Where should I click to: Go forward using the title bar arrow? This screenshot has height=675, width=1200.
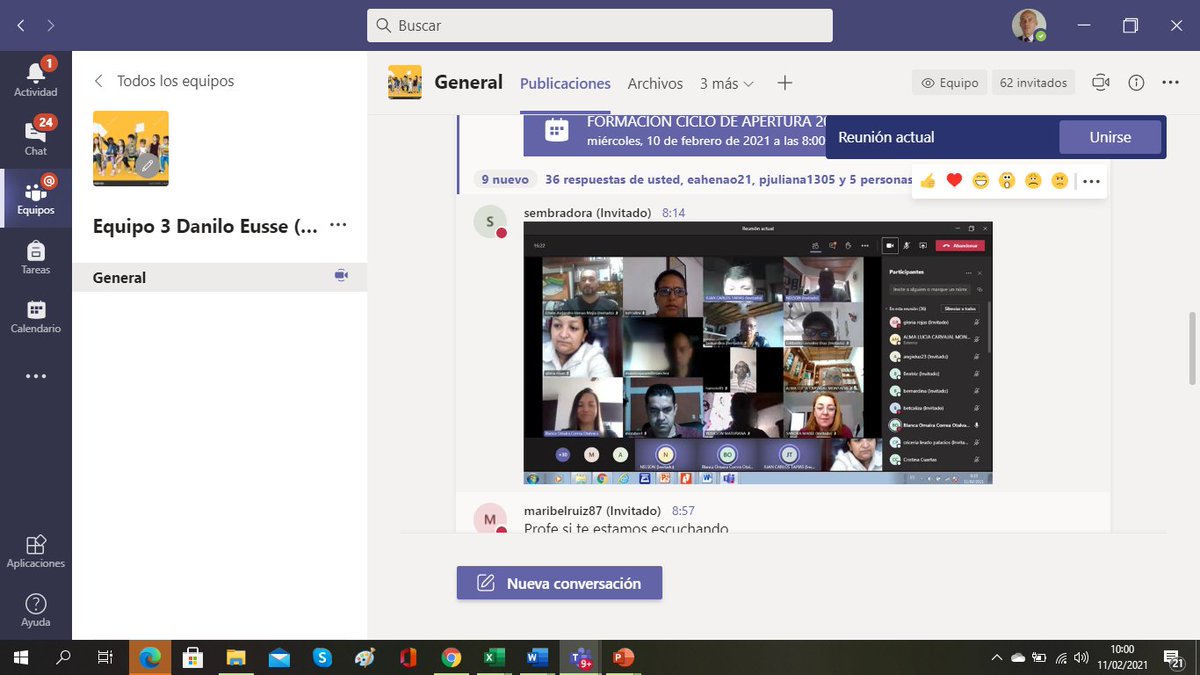(x=51, y=25)
